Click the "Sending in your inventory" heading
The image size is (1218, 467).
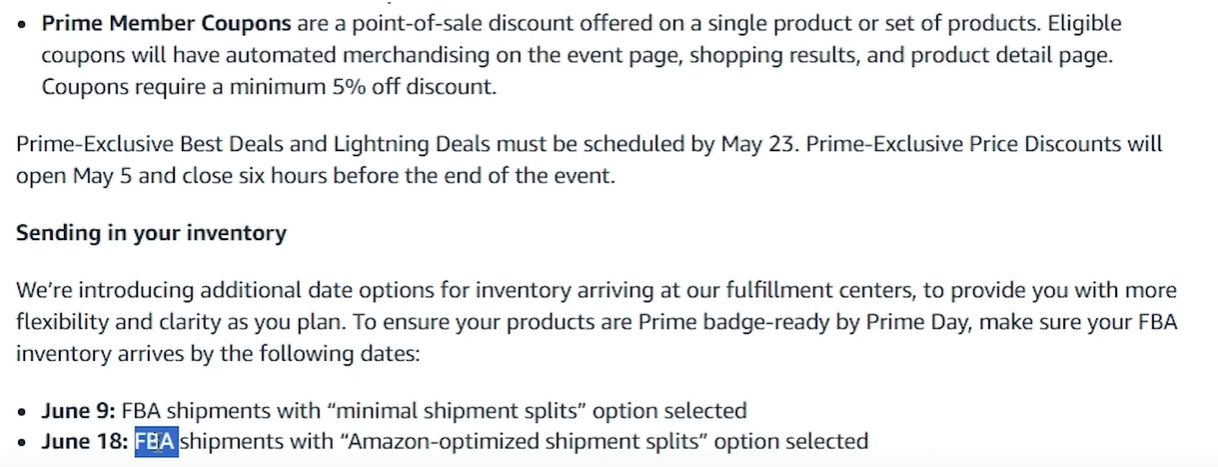(151, 233)
